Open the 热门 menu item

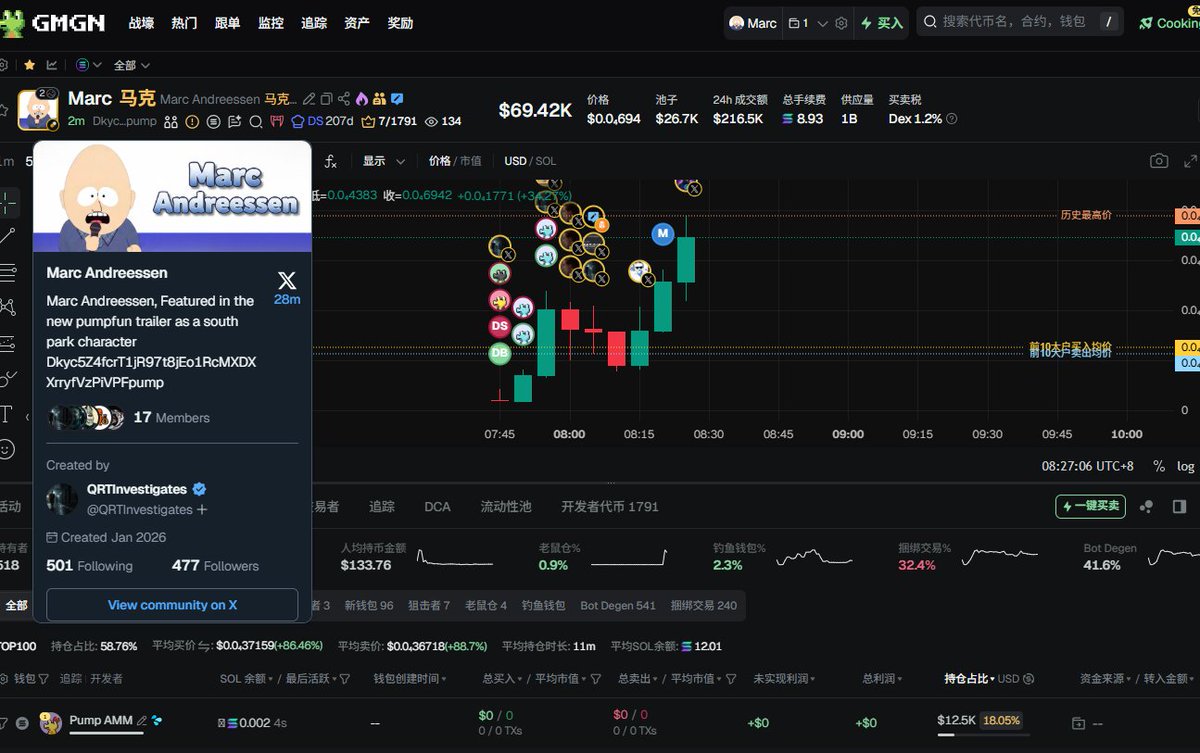(184, 23)
